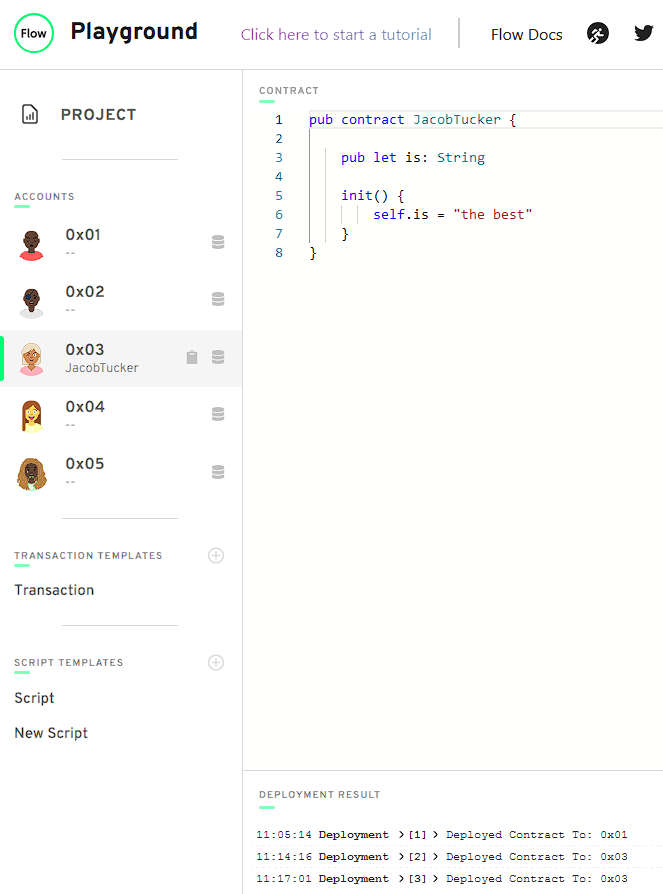
Task: Select the 0x05 account label
Action: (x=85, y=464)
